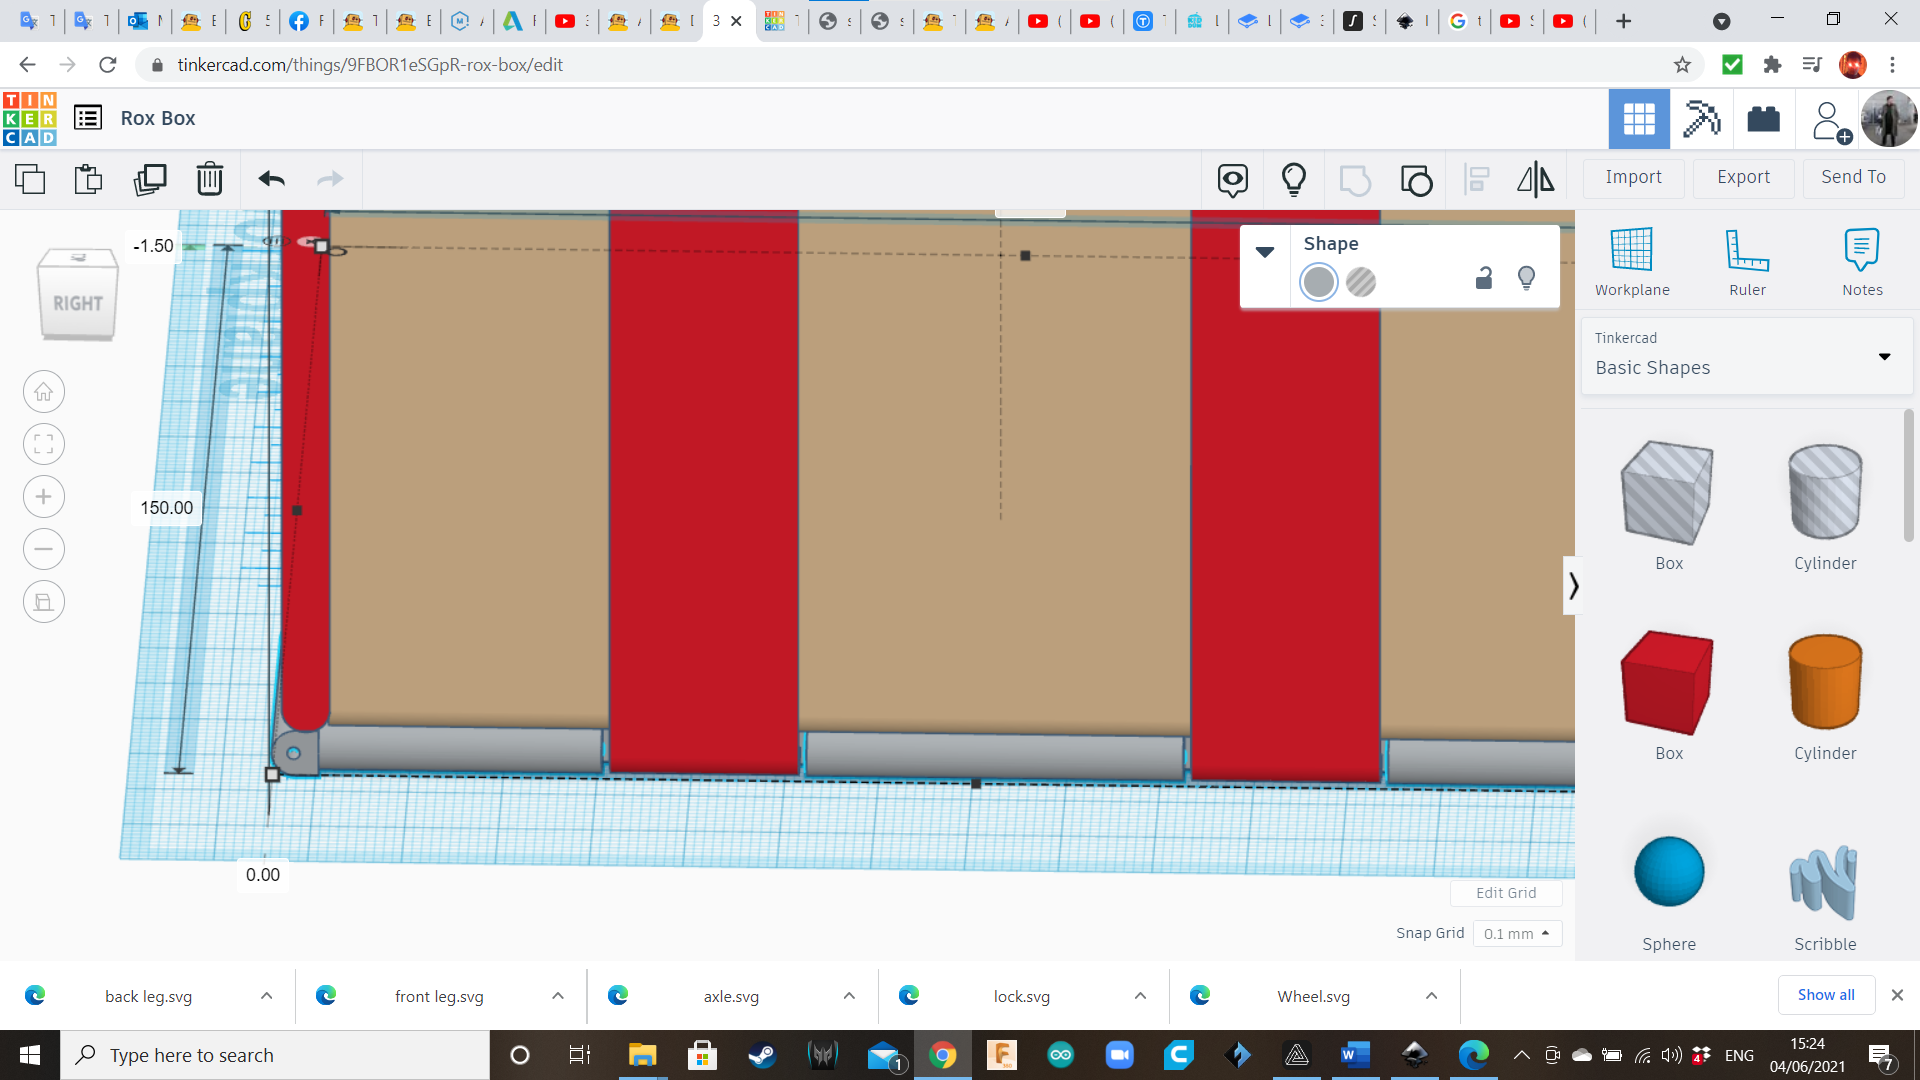Click Fit all in view icon

point(44,445)
